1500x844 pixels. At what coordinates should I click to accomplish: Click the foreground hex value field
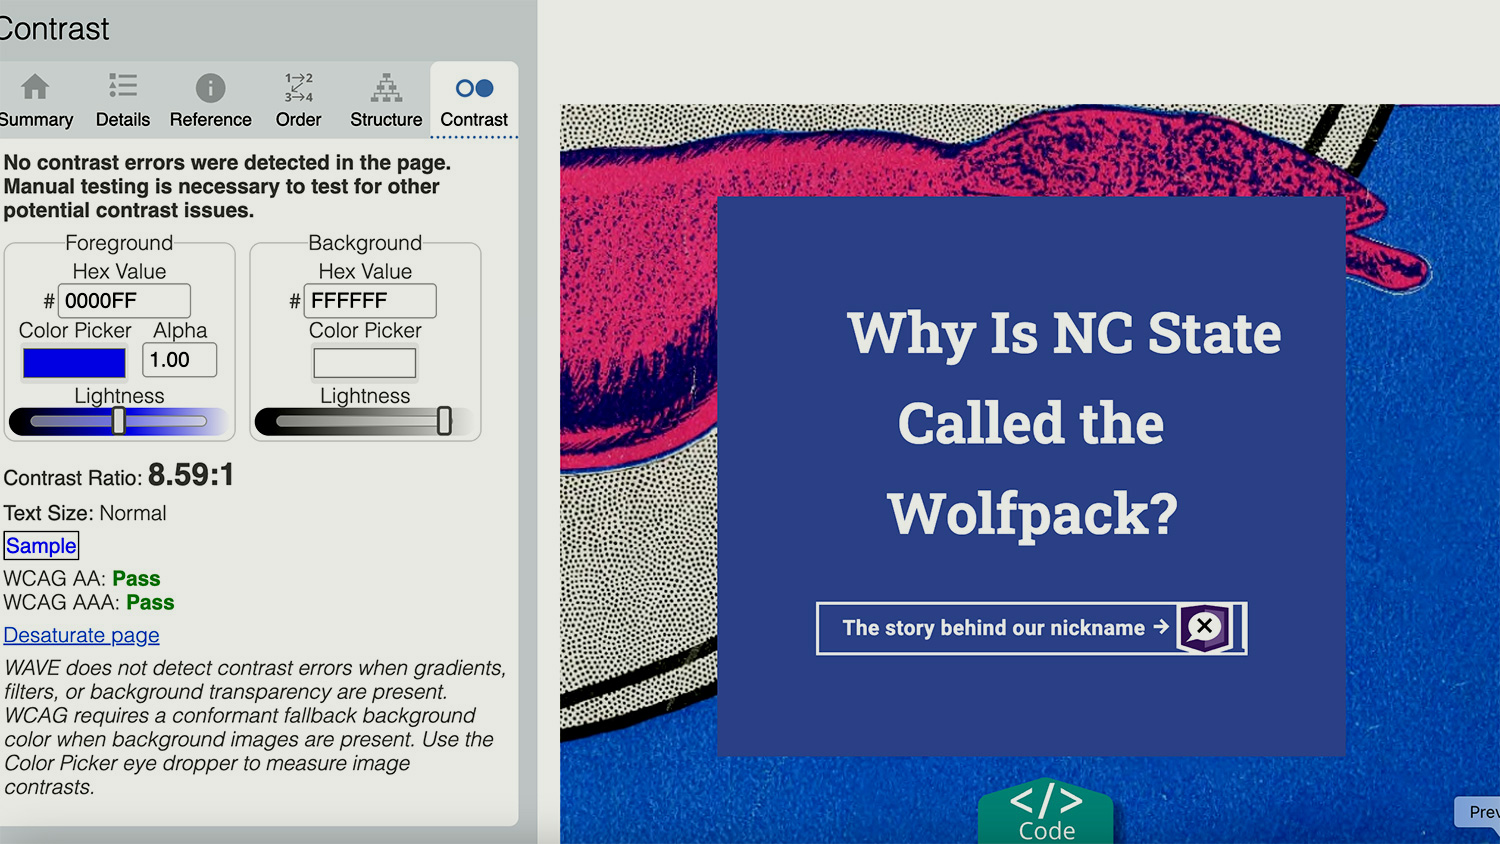click(124, 301)
